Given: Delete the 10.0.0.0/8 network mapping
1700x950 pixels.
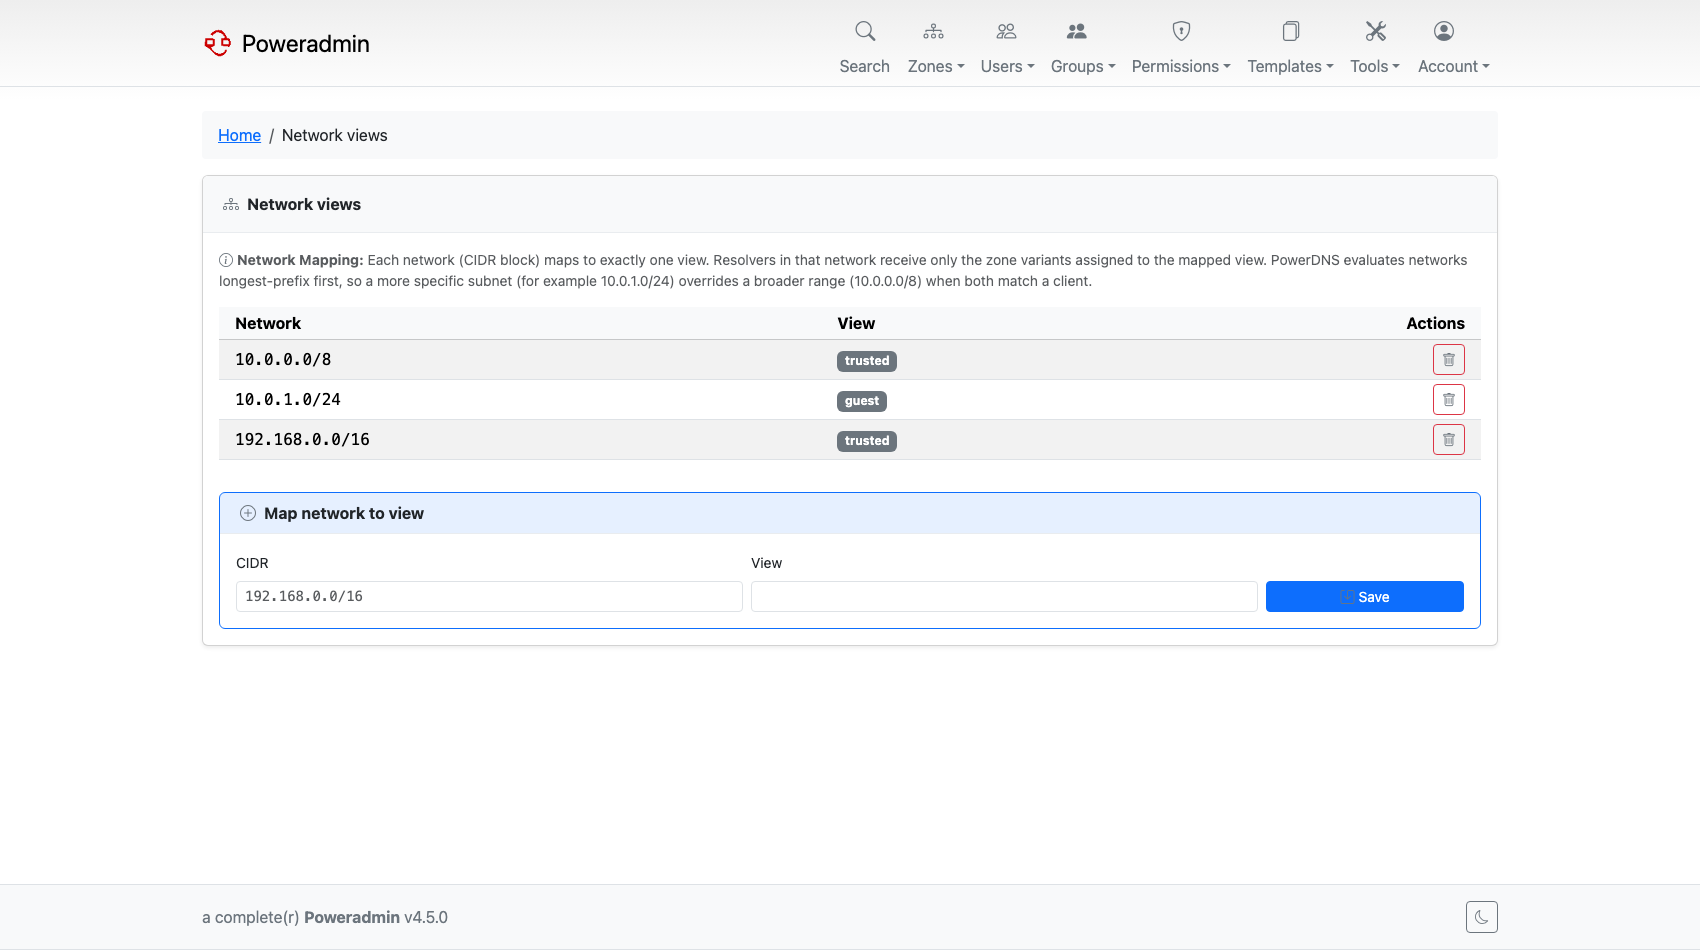Looking at the screenshot, I should [1449, 360].
